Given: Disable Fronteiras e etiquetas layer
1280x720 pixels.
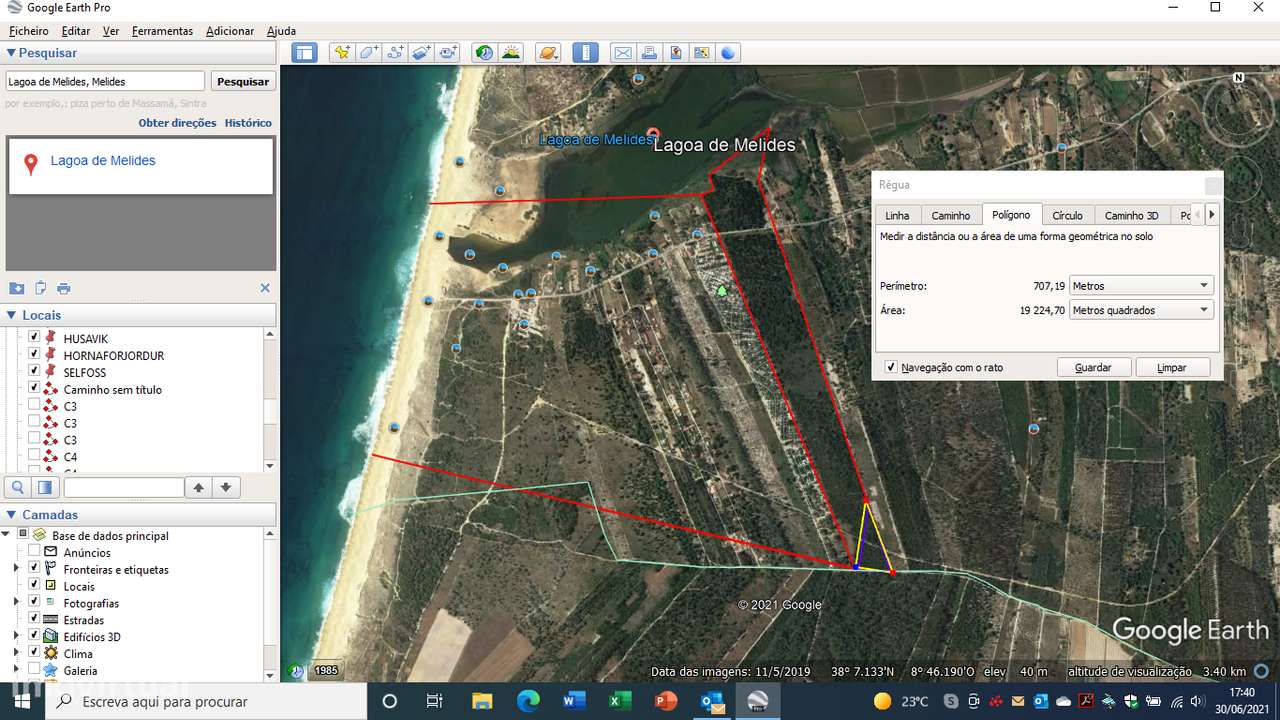Looking at the screenshot, I should (34, 569).
